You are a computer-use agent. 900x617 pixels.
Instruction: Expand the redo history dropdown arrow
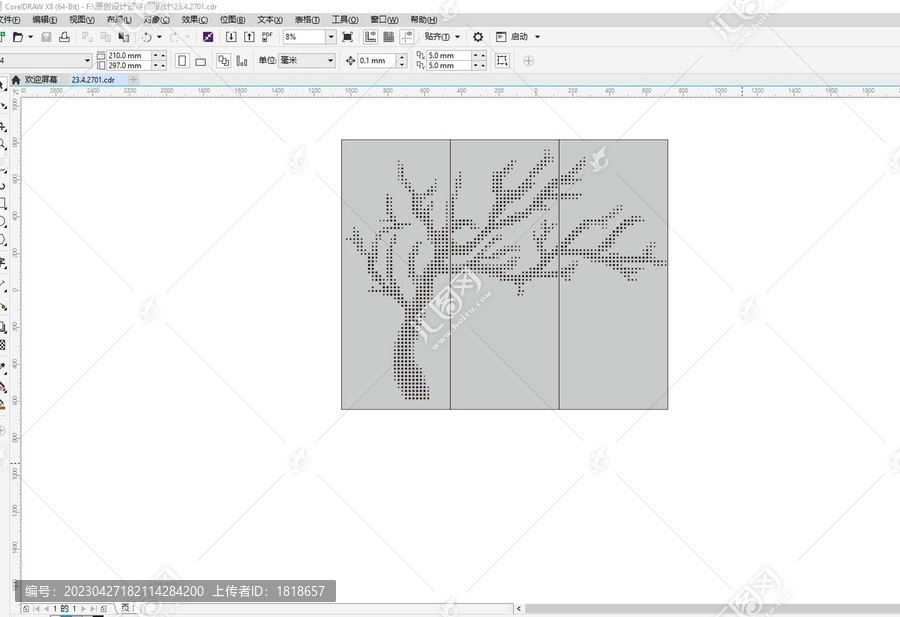[x=187, y=37]
